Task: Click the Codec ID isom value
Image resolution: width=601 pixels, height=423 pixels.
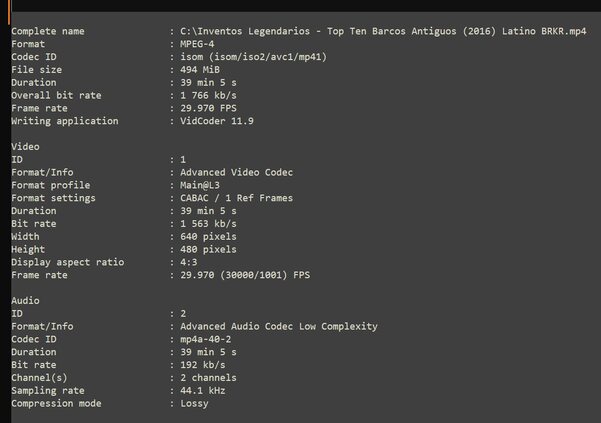Action: coord(253,57)
